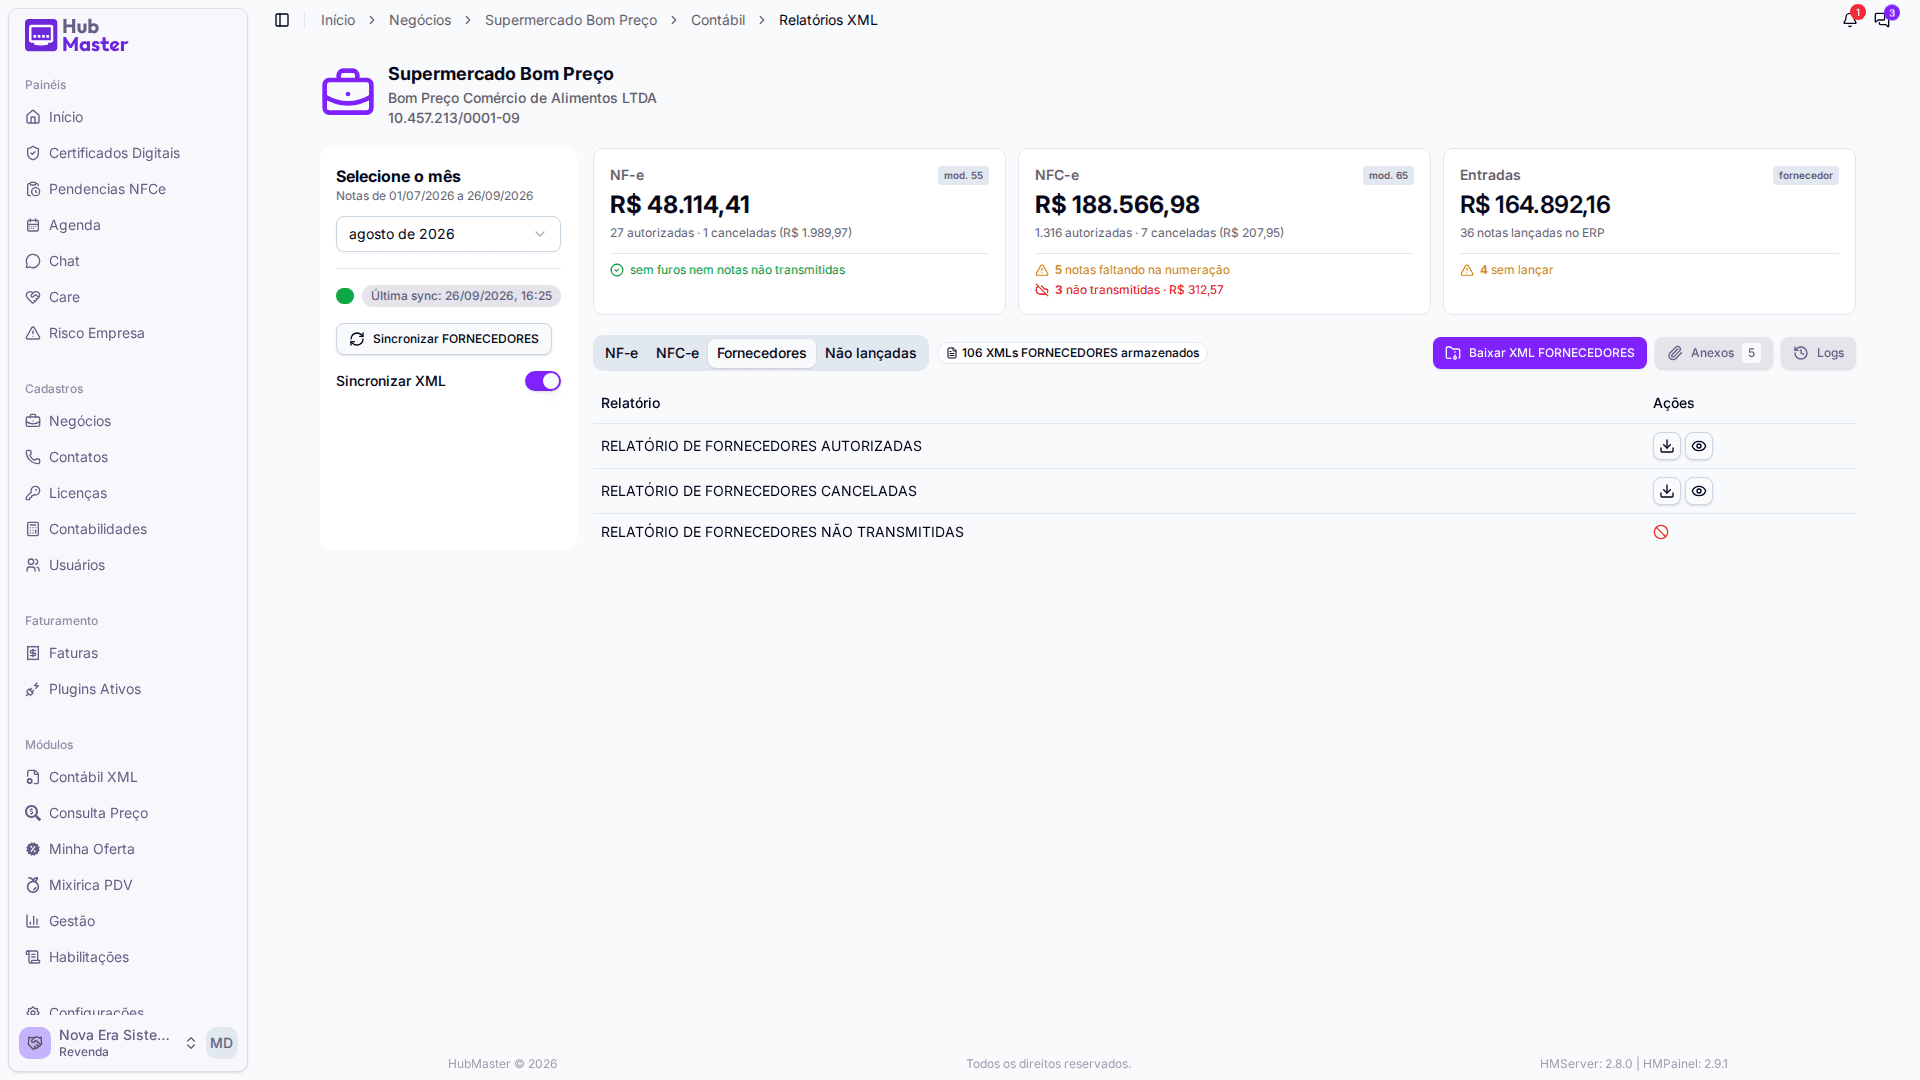This screenshot has height=1080, width=1920.
Task: Download the FORNECEDORES AUTORIZADAS report
Action: (1667, 446)
